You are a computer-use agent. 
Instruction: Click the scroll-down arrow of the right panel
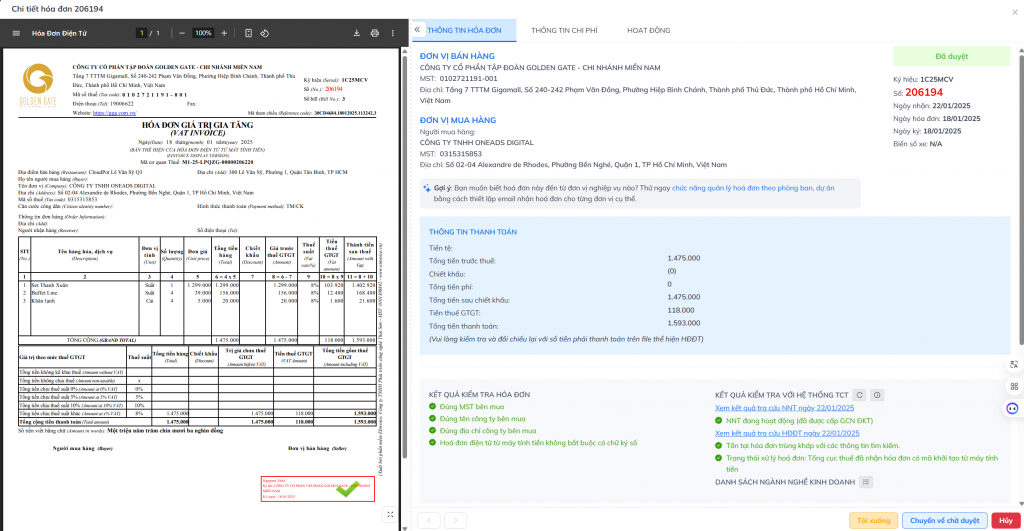click(x=1019, y=504)
